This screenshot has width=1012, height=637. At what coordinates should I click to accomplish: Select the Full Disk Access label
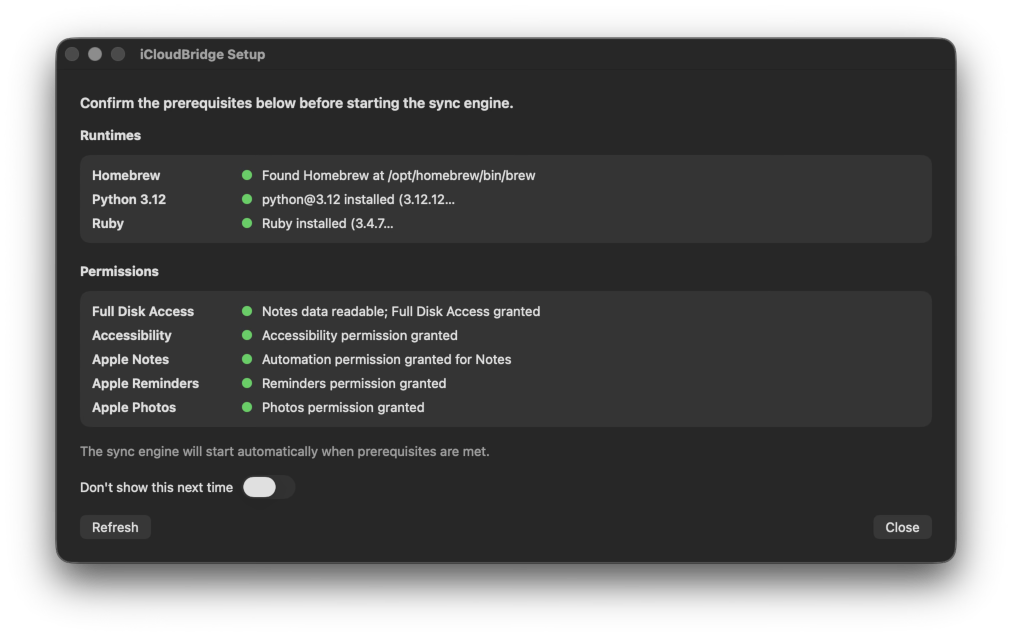point(142,311)
